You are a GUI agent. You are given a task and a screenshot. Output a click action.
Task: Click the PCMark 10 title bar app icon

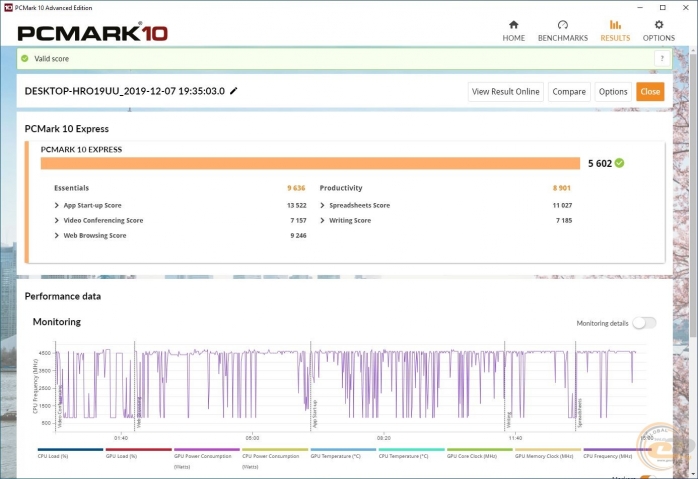click(x=8, y=8)
